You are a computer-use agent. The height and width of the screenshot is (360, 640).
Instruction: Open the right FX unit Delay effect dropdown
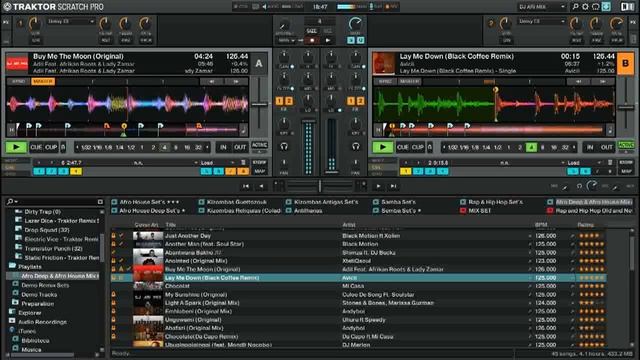point(541,21)
